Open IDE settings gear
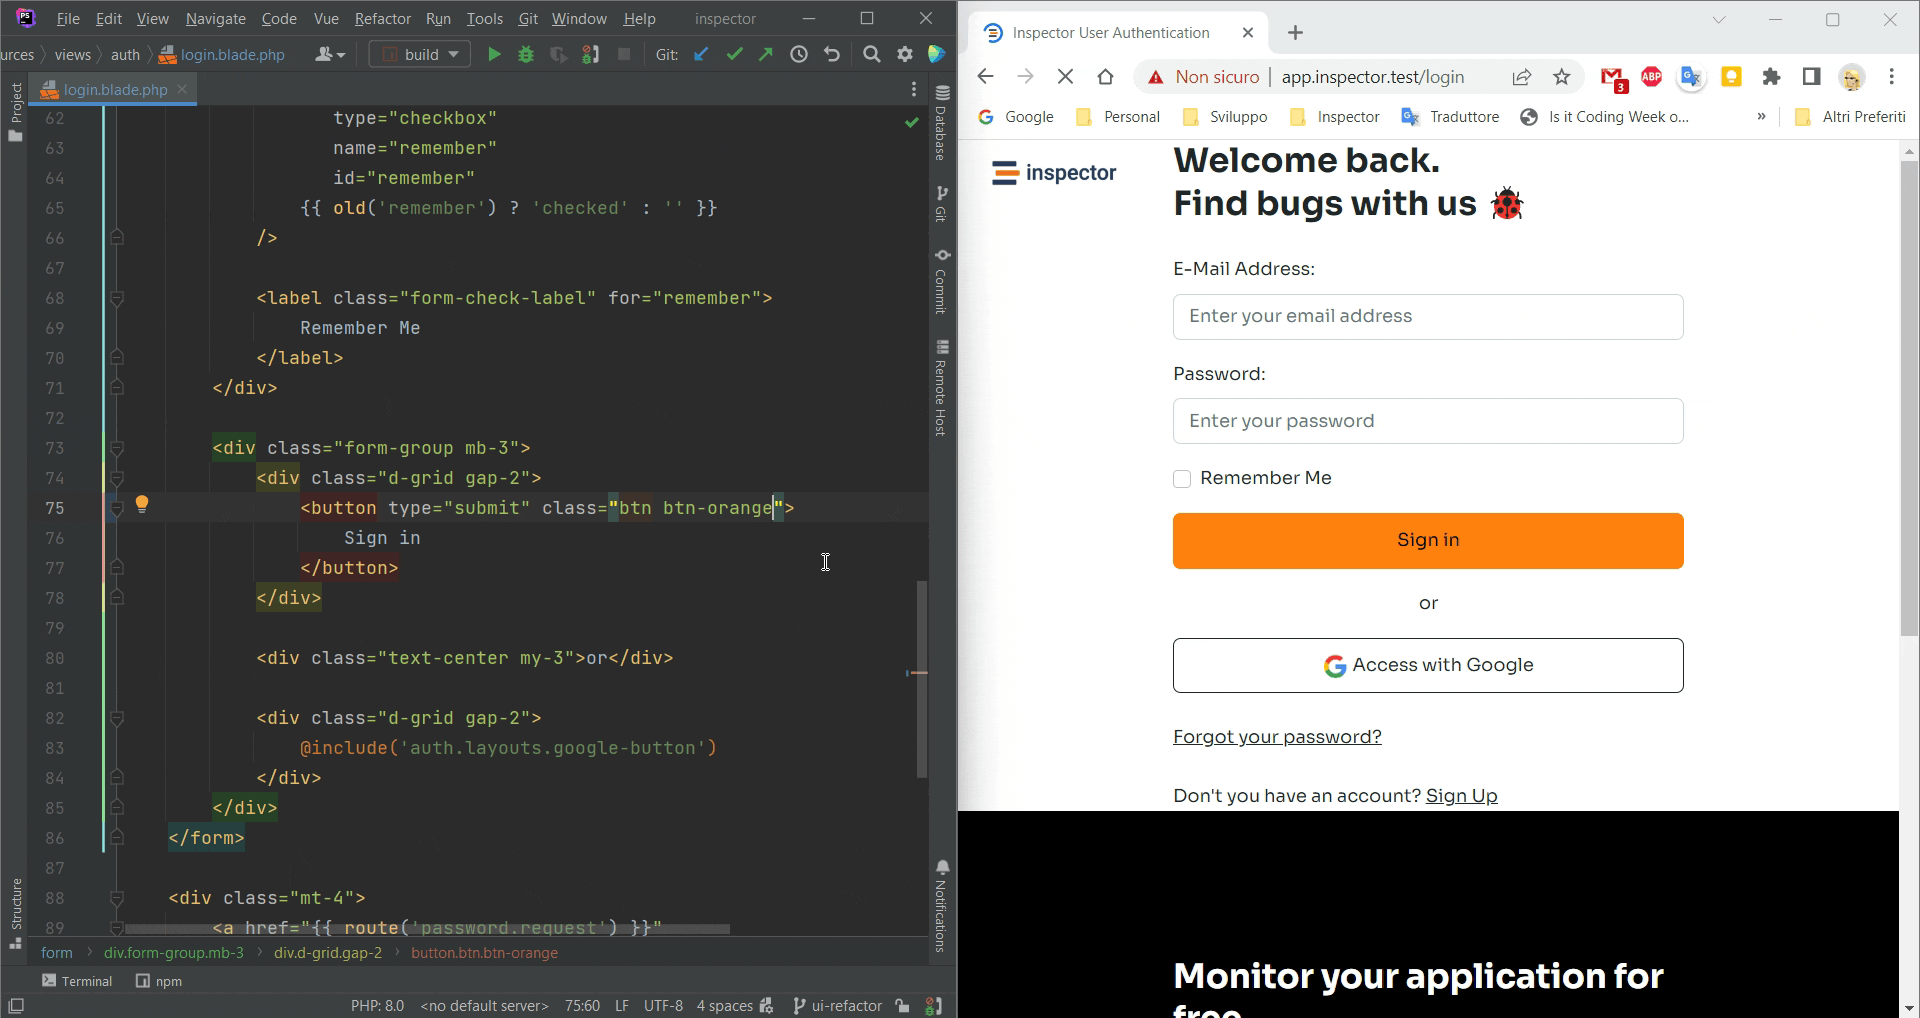Image resolution: width=1920 pixels, height=1018 pixels. [905, 54]
